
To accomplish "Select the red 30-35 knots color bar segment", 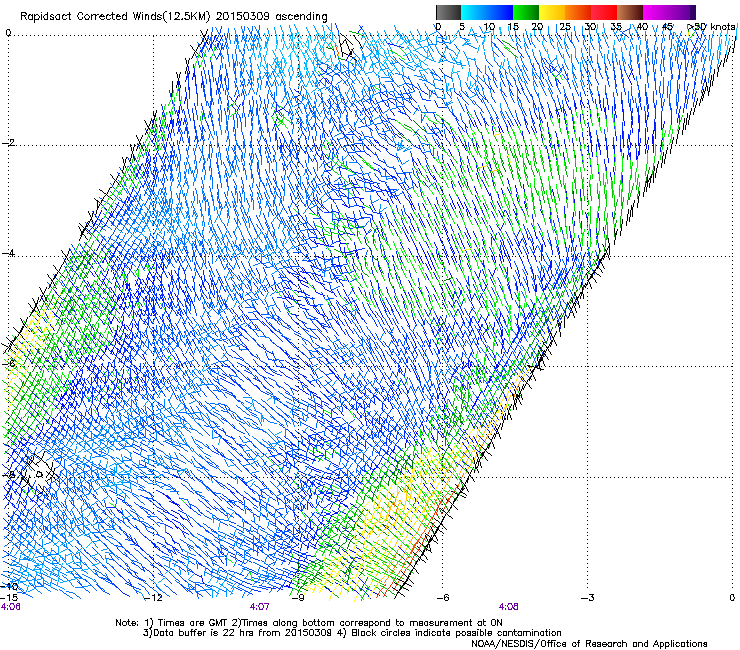I will click(604, 12).
